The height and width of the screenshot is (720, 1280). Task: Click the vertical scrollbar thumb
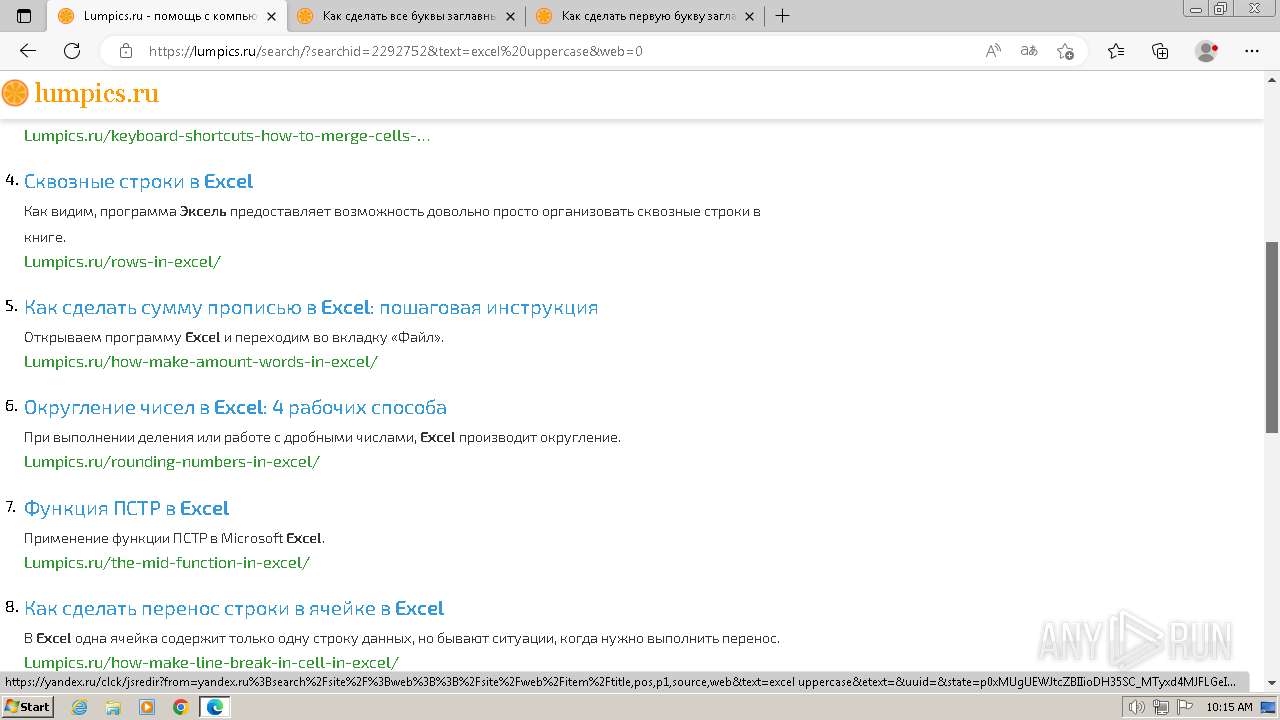click(x=1272, y=337)
